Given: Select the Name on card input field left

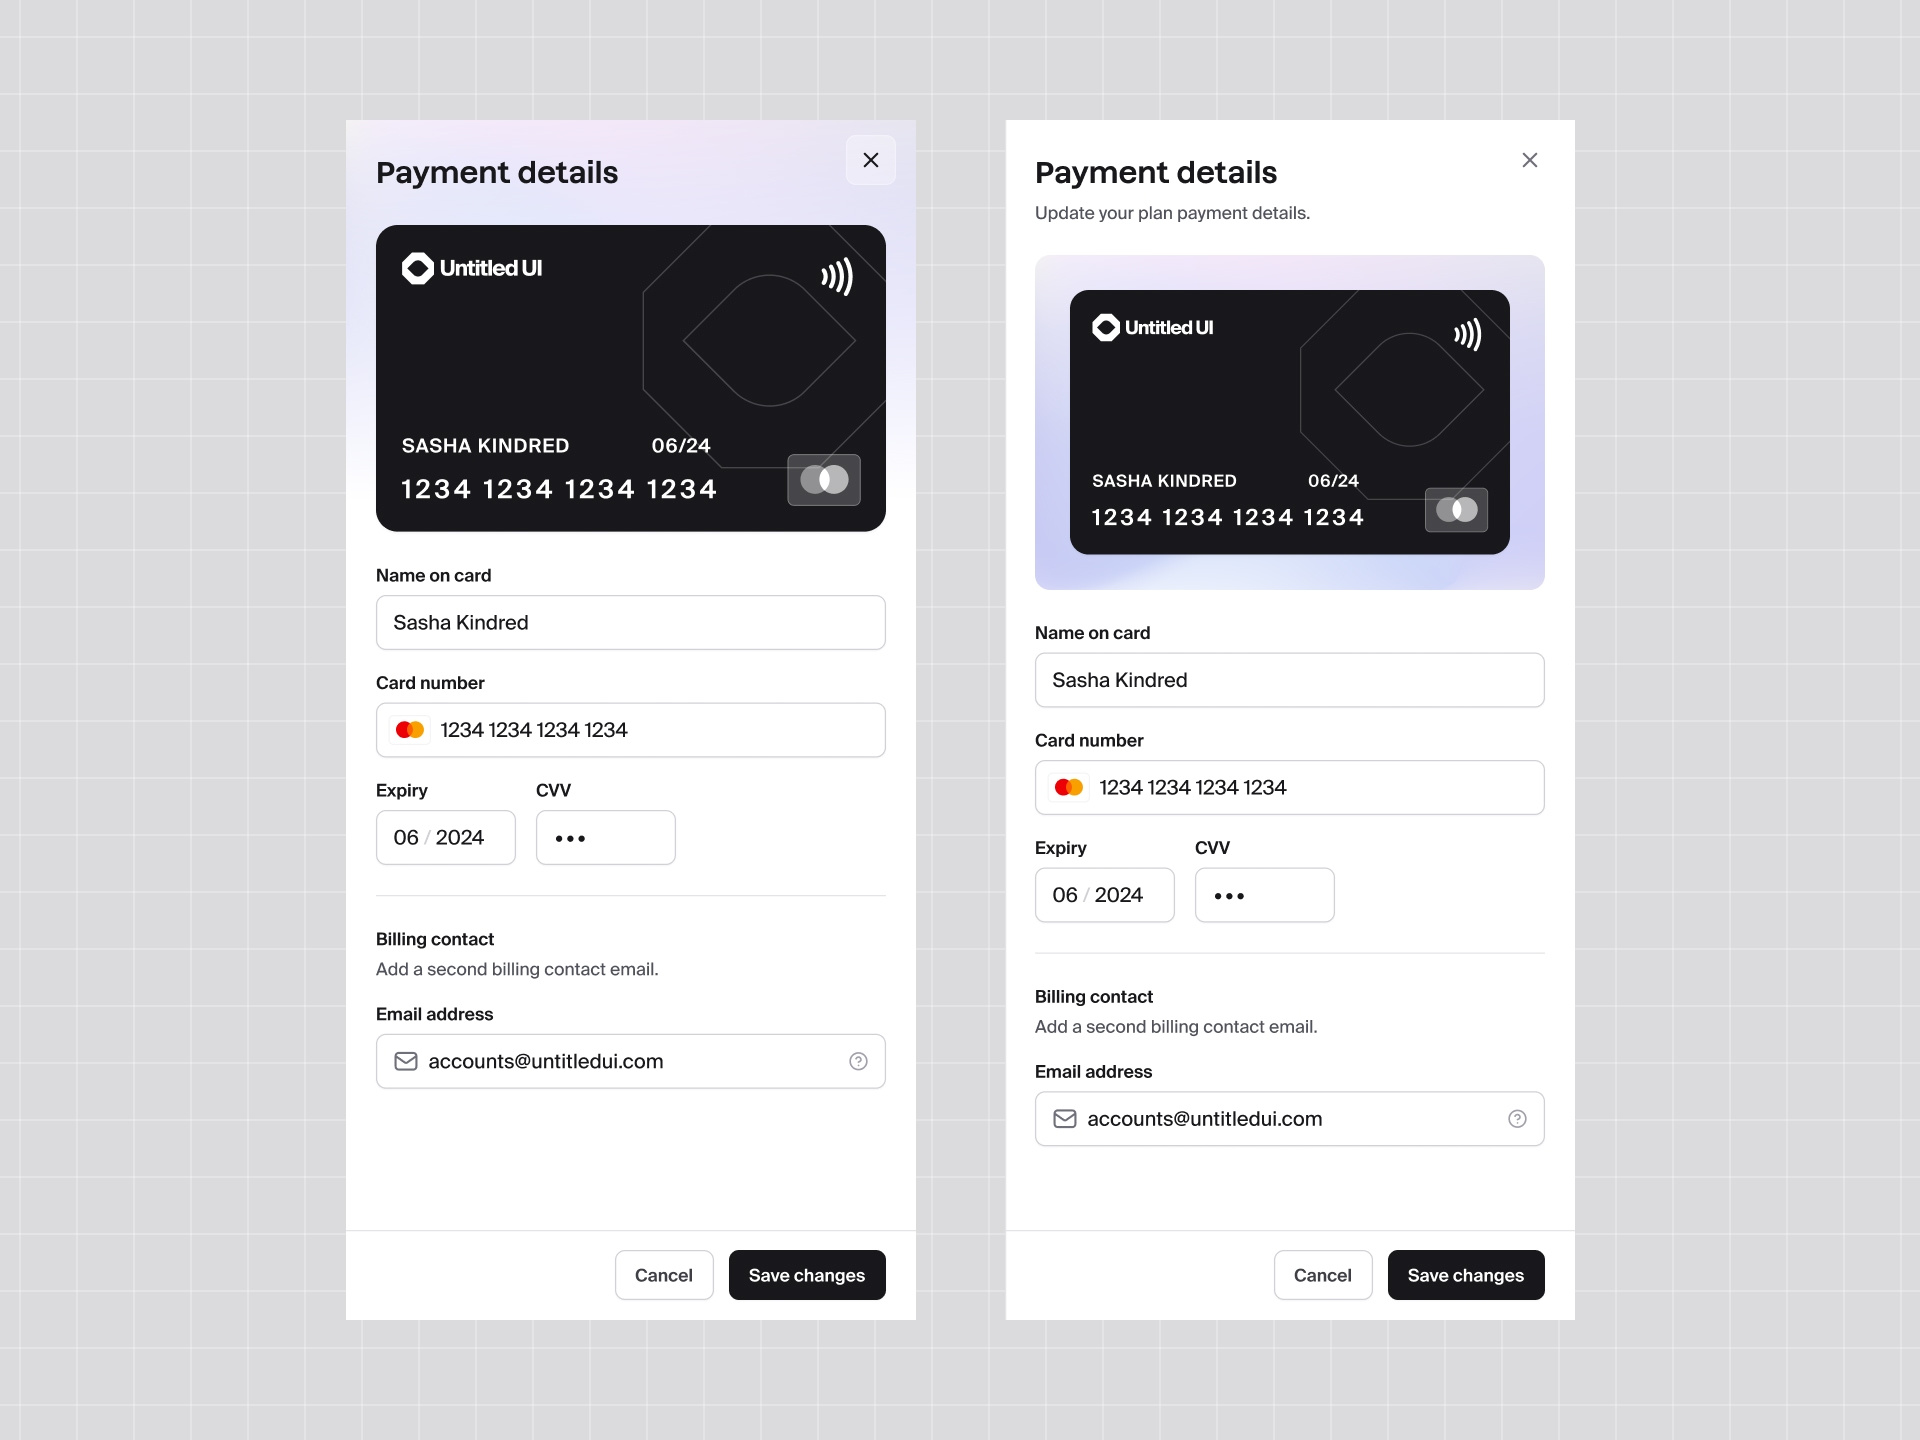Looking at the screenshot, I should pyautogui.click(x=630, y=622).
